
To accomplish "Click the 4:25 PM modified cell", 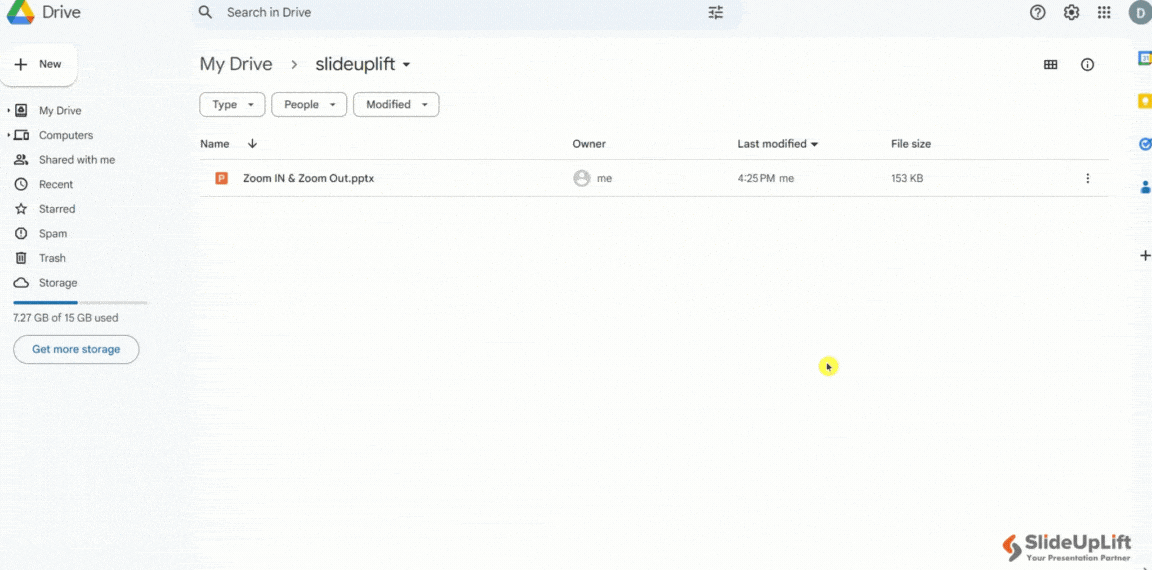I will point(766,178).
